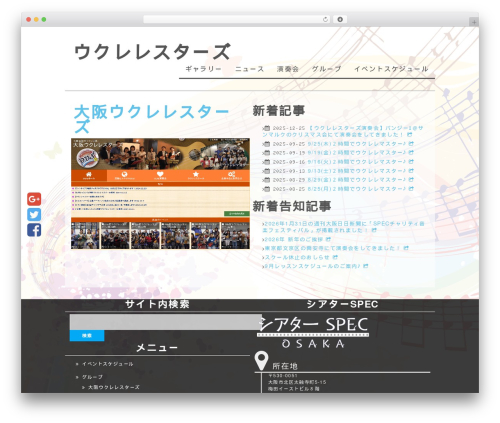Click the 所在地 address heading
The image size is (500, 423).
click(285, 366)
